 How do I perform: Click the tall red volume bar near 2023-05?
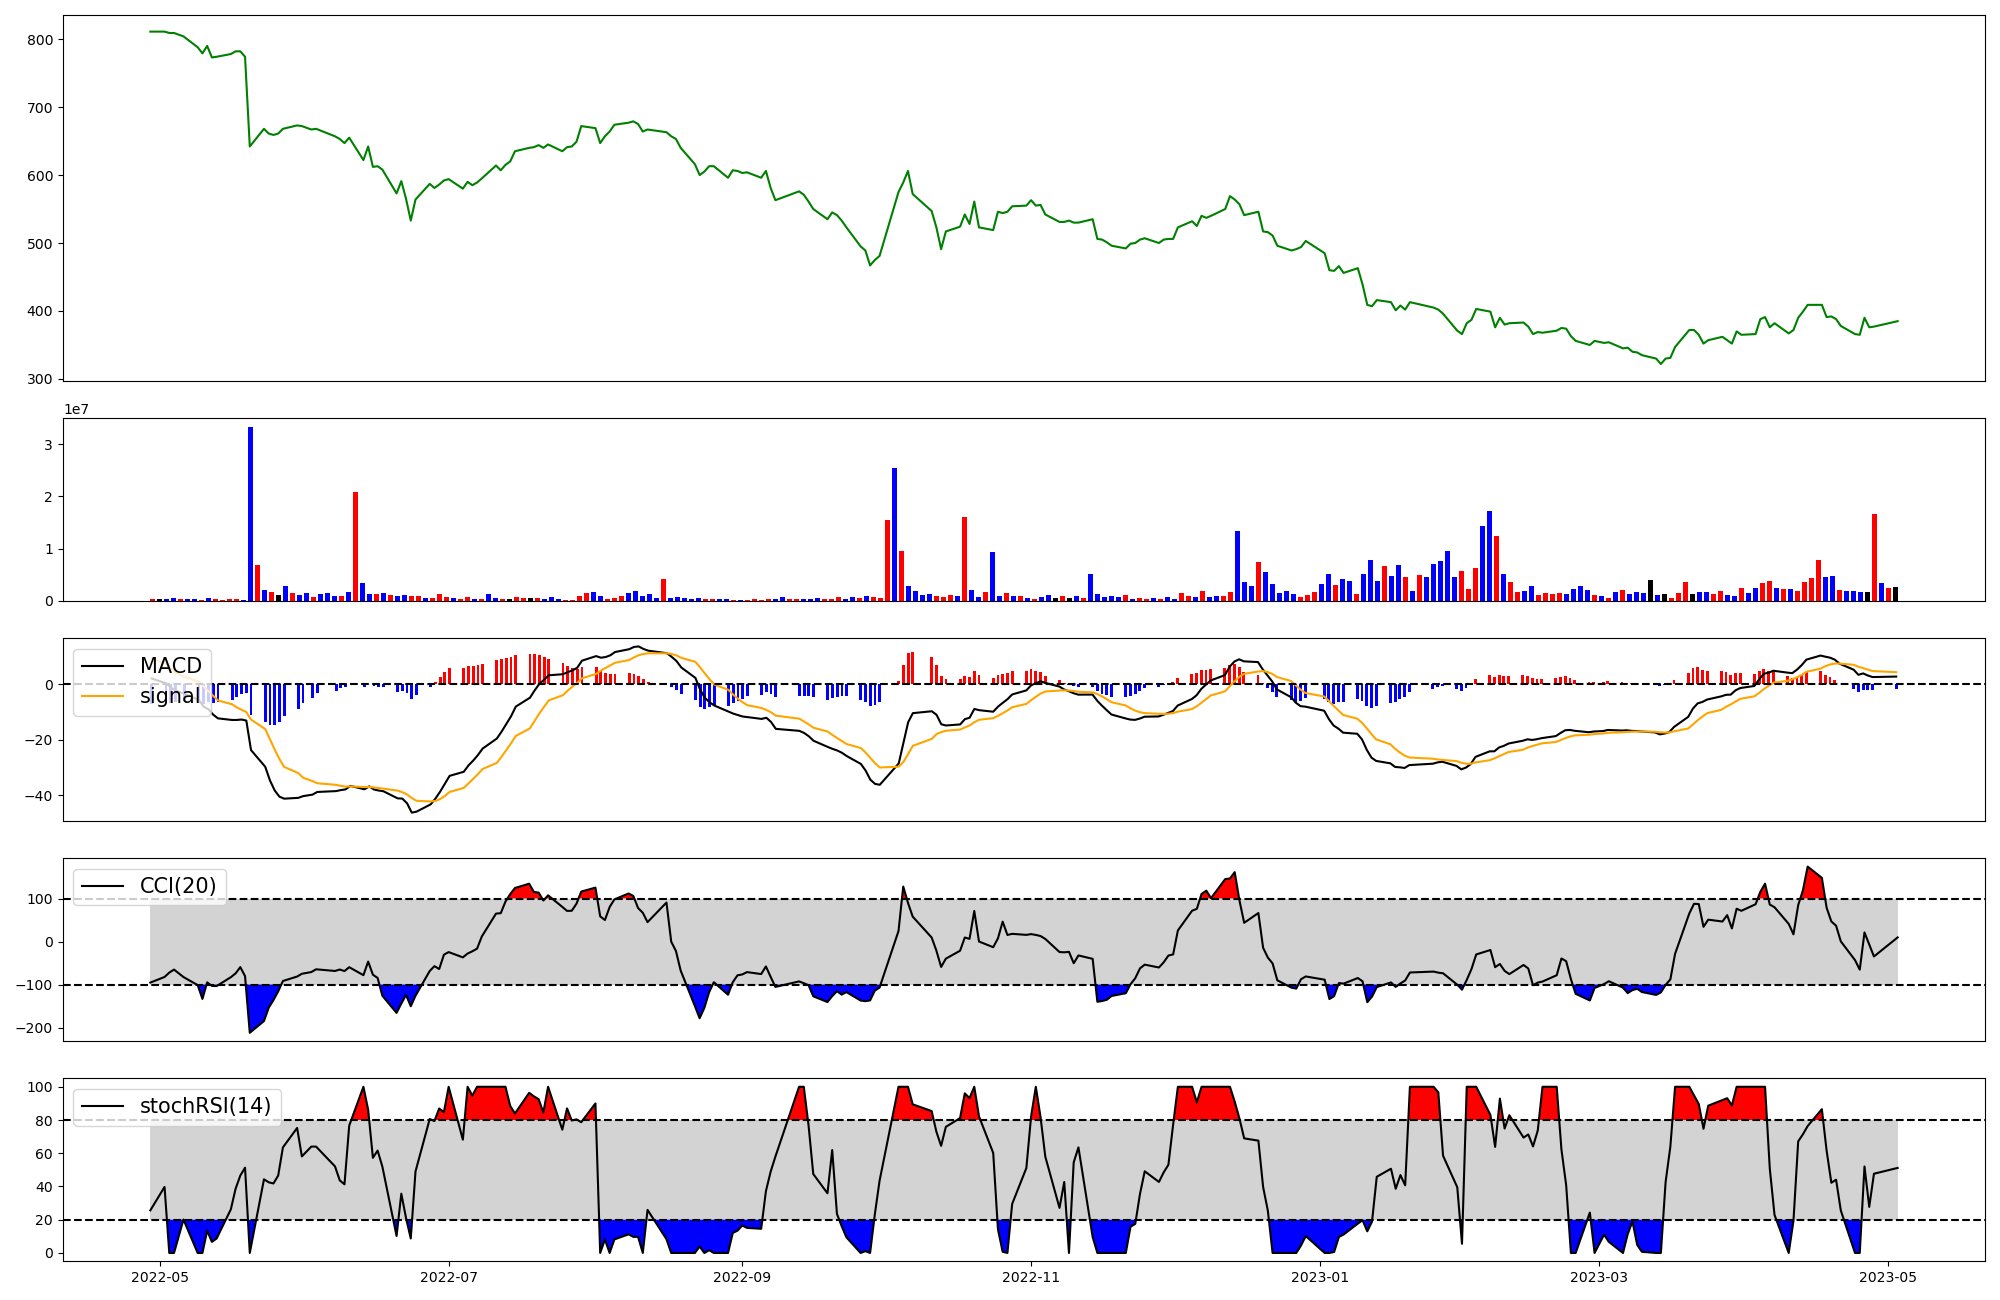point(1874,557)
